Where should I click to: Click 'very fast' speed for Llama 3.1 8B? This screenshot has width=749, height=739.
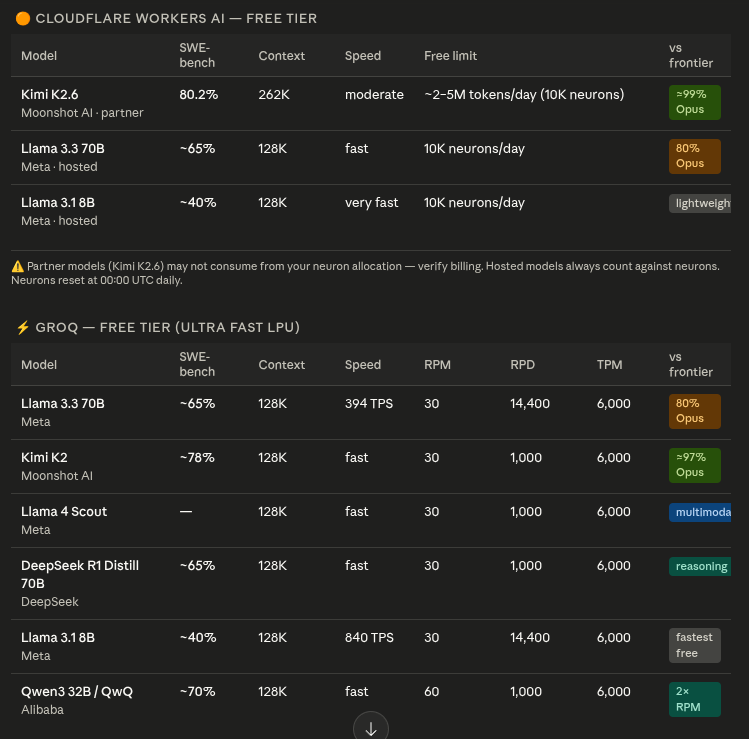click(x=371, y=203)
